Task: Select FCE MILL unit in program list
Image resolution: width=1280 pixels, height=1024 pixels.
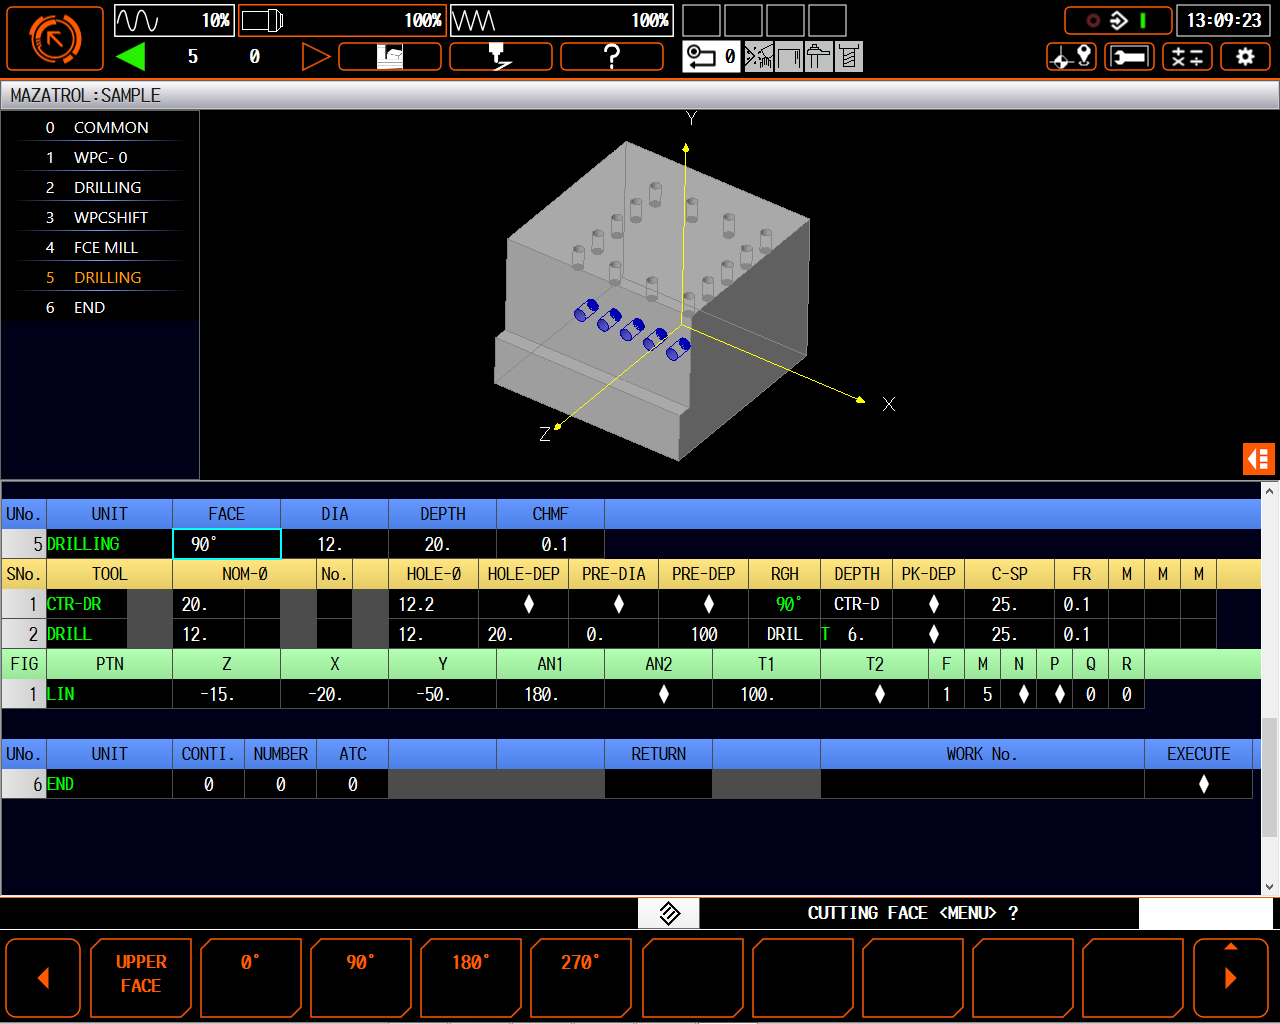Action: (105, 247)
